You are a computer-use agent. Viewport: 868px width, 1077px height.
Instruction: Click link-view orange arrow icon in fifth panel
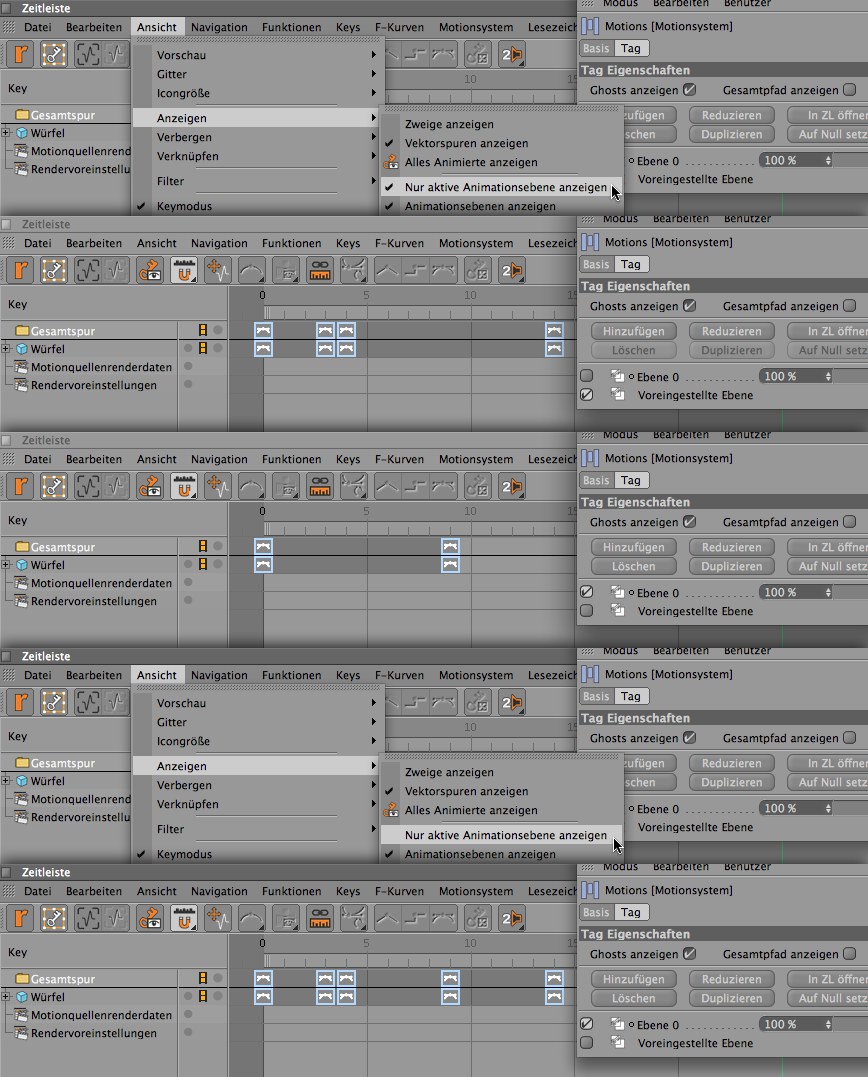pyautogui.click(x=150, y=919)
